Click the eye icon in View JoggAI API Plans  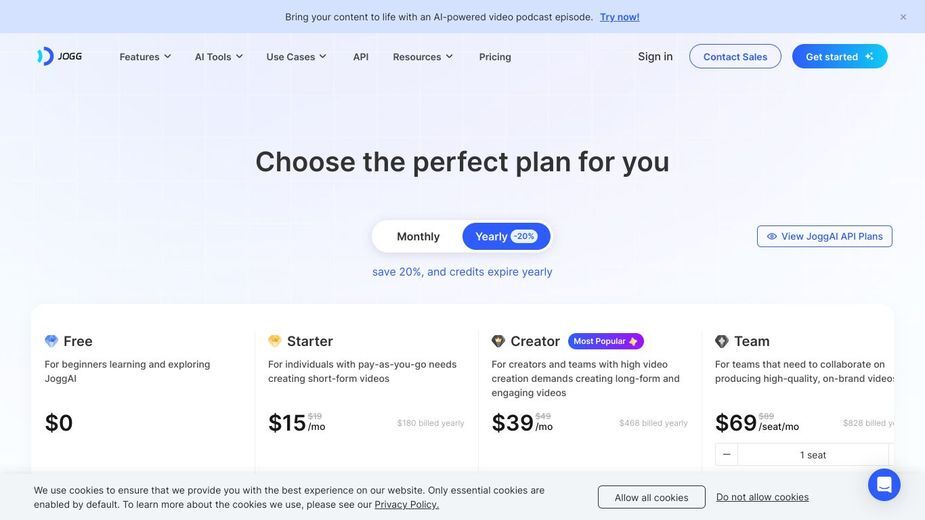(x=772, y=236)
